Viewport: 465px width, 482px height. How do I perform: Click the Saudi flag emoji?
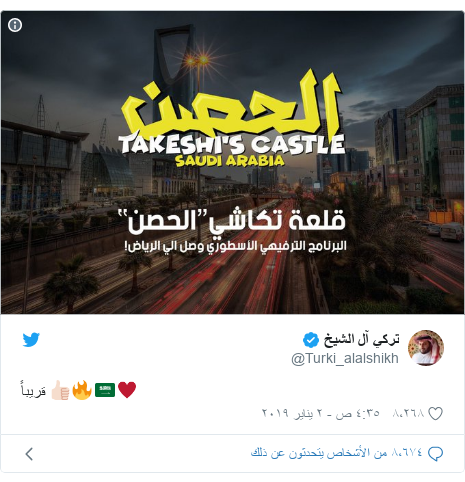click(x=105, y=390)
